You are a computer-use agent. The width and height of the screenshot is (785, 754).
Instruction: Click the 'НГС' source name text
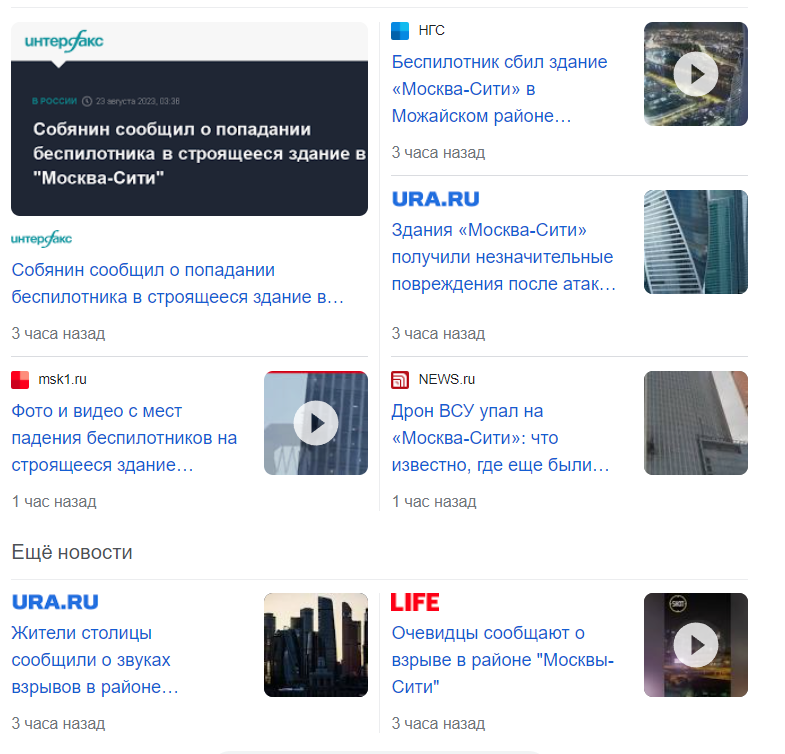(432, 31)
